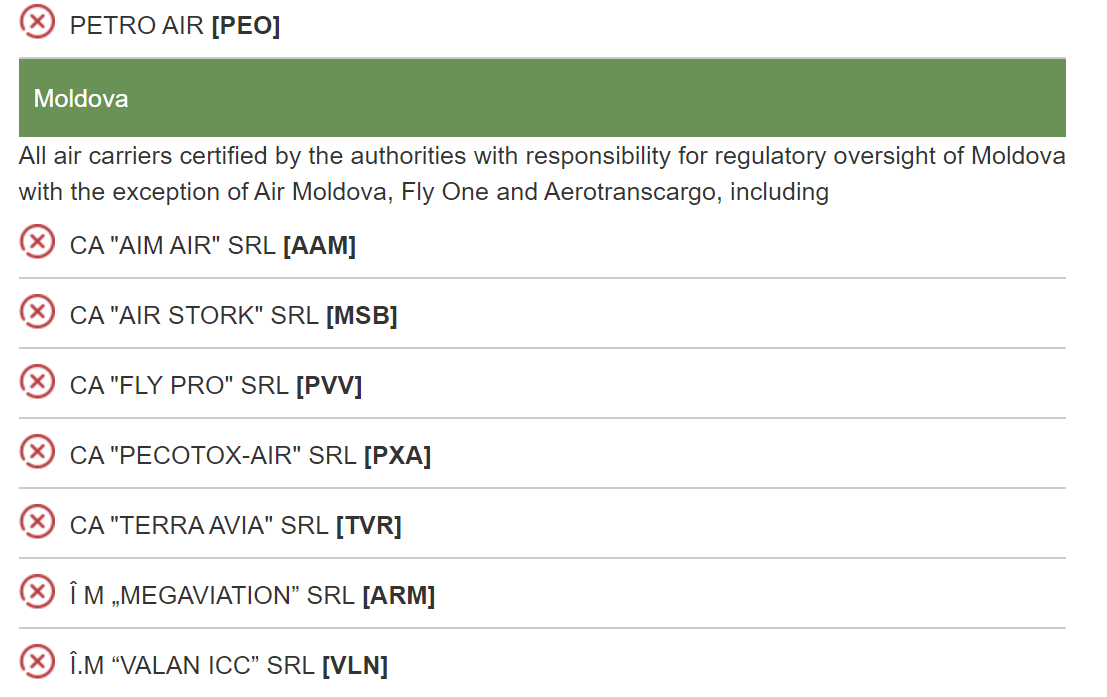Screen dimensions: 1107x697
Task: Click the red X icon beside MEGAVIATION
Action: (x=38, y=593)
